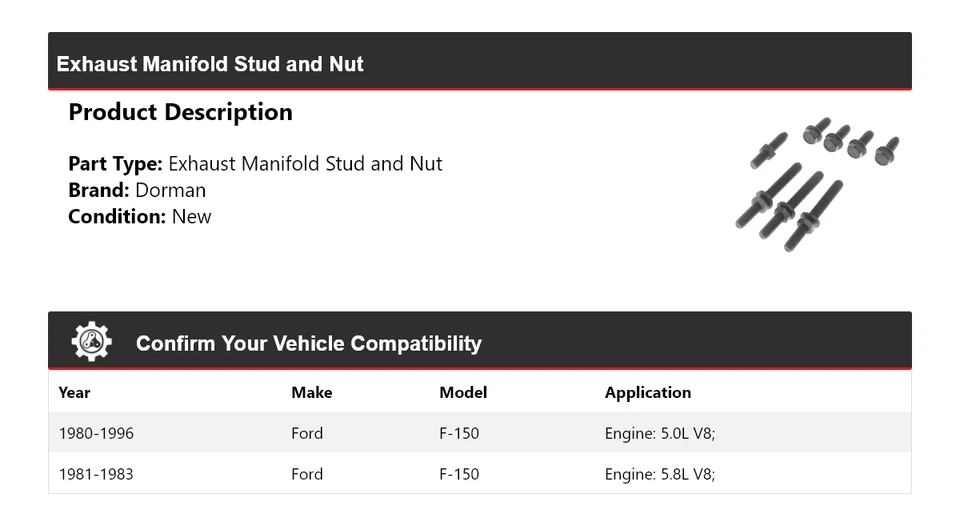Click F-150 in the second row
This screenshot has height=526, width=960.
pos(459,474)
